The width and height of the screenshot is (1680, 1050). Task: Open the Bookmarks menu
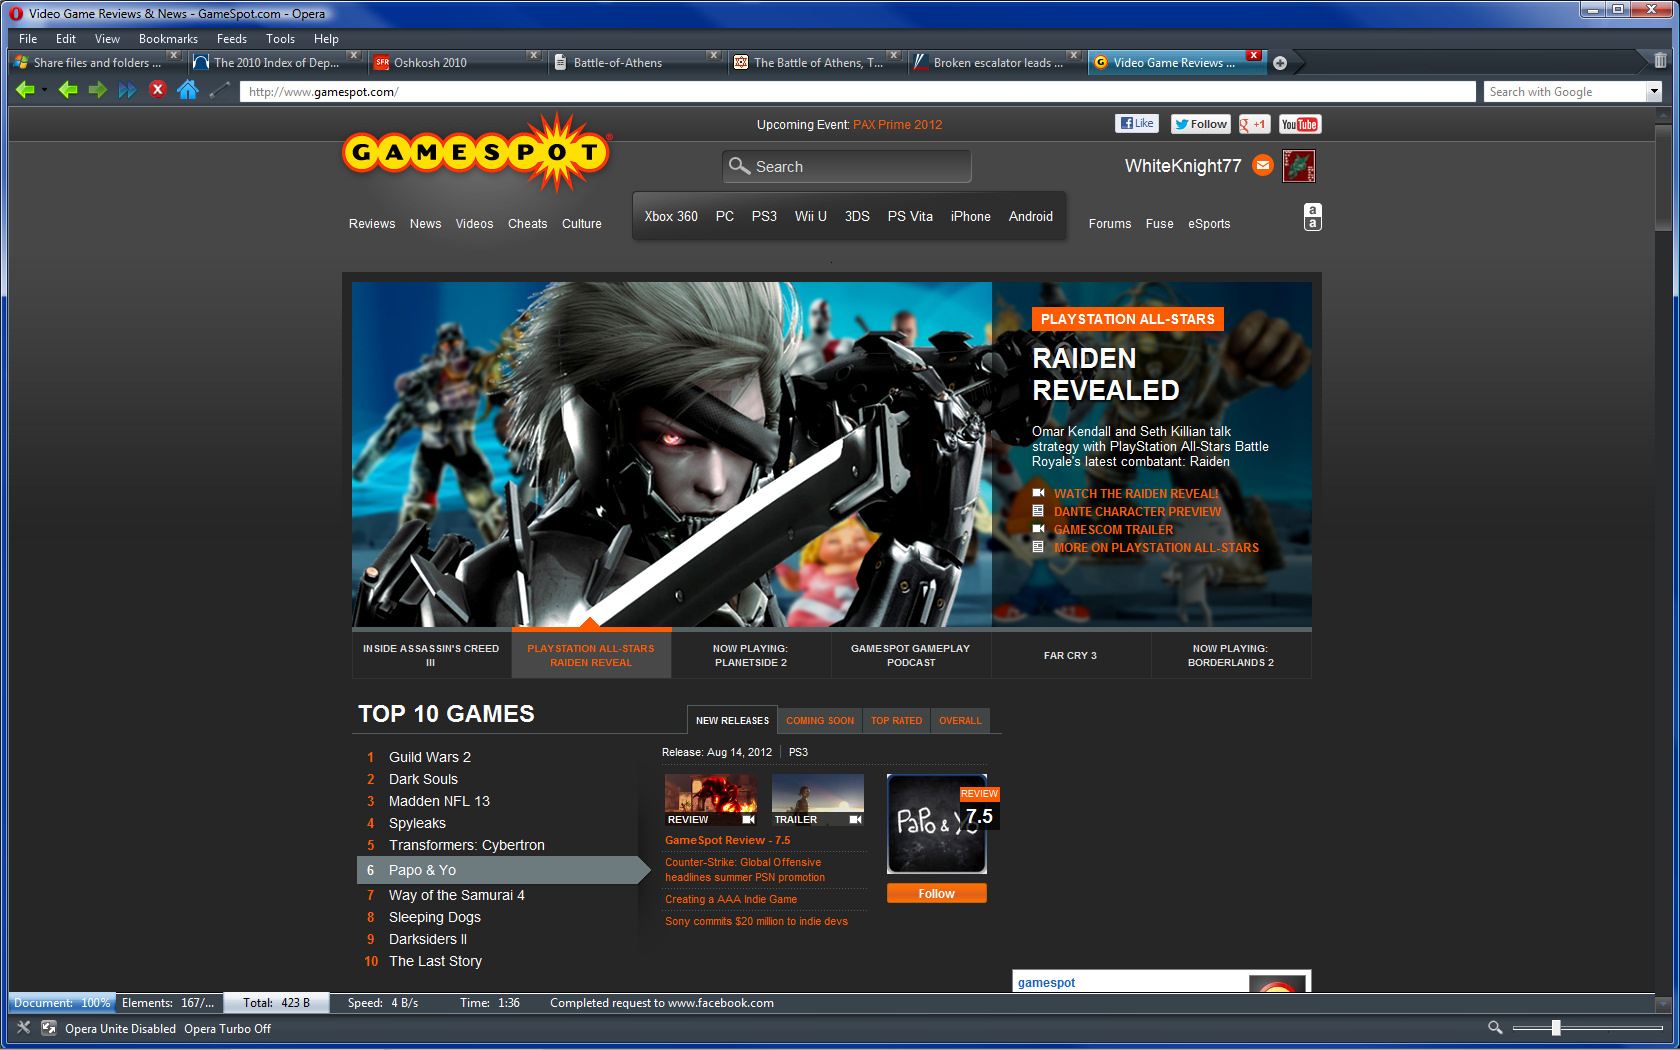click(168, 39)
